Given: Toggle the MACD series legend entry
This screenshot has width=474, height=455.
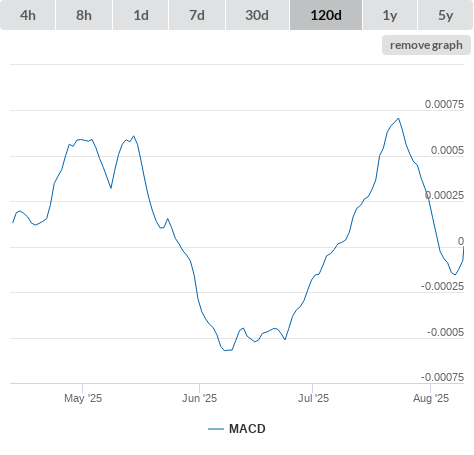Looking at the screenshot, I should [237, 429].
